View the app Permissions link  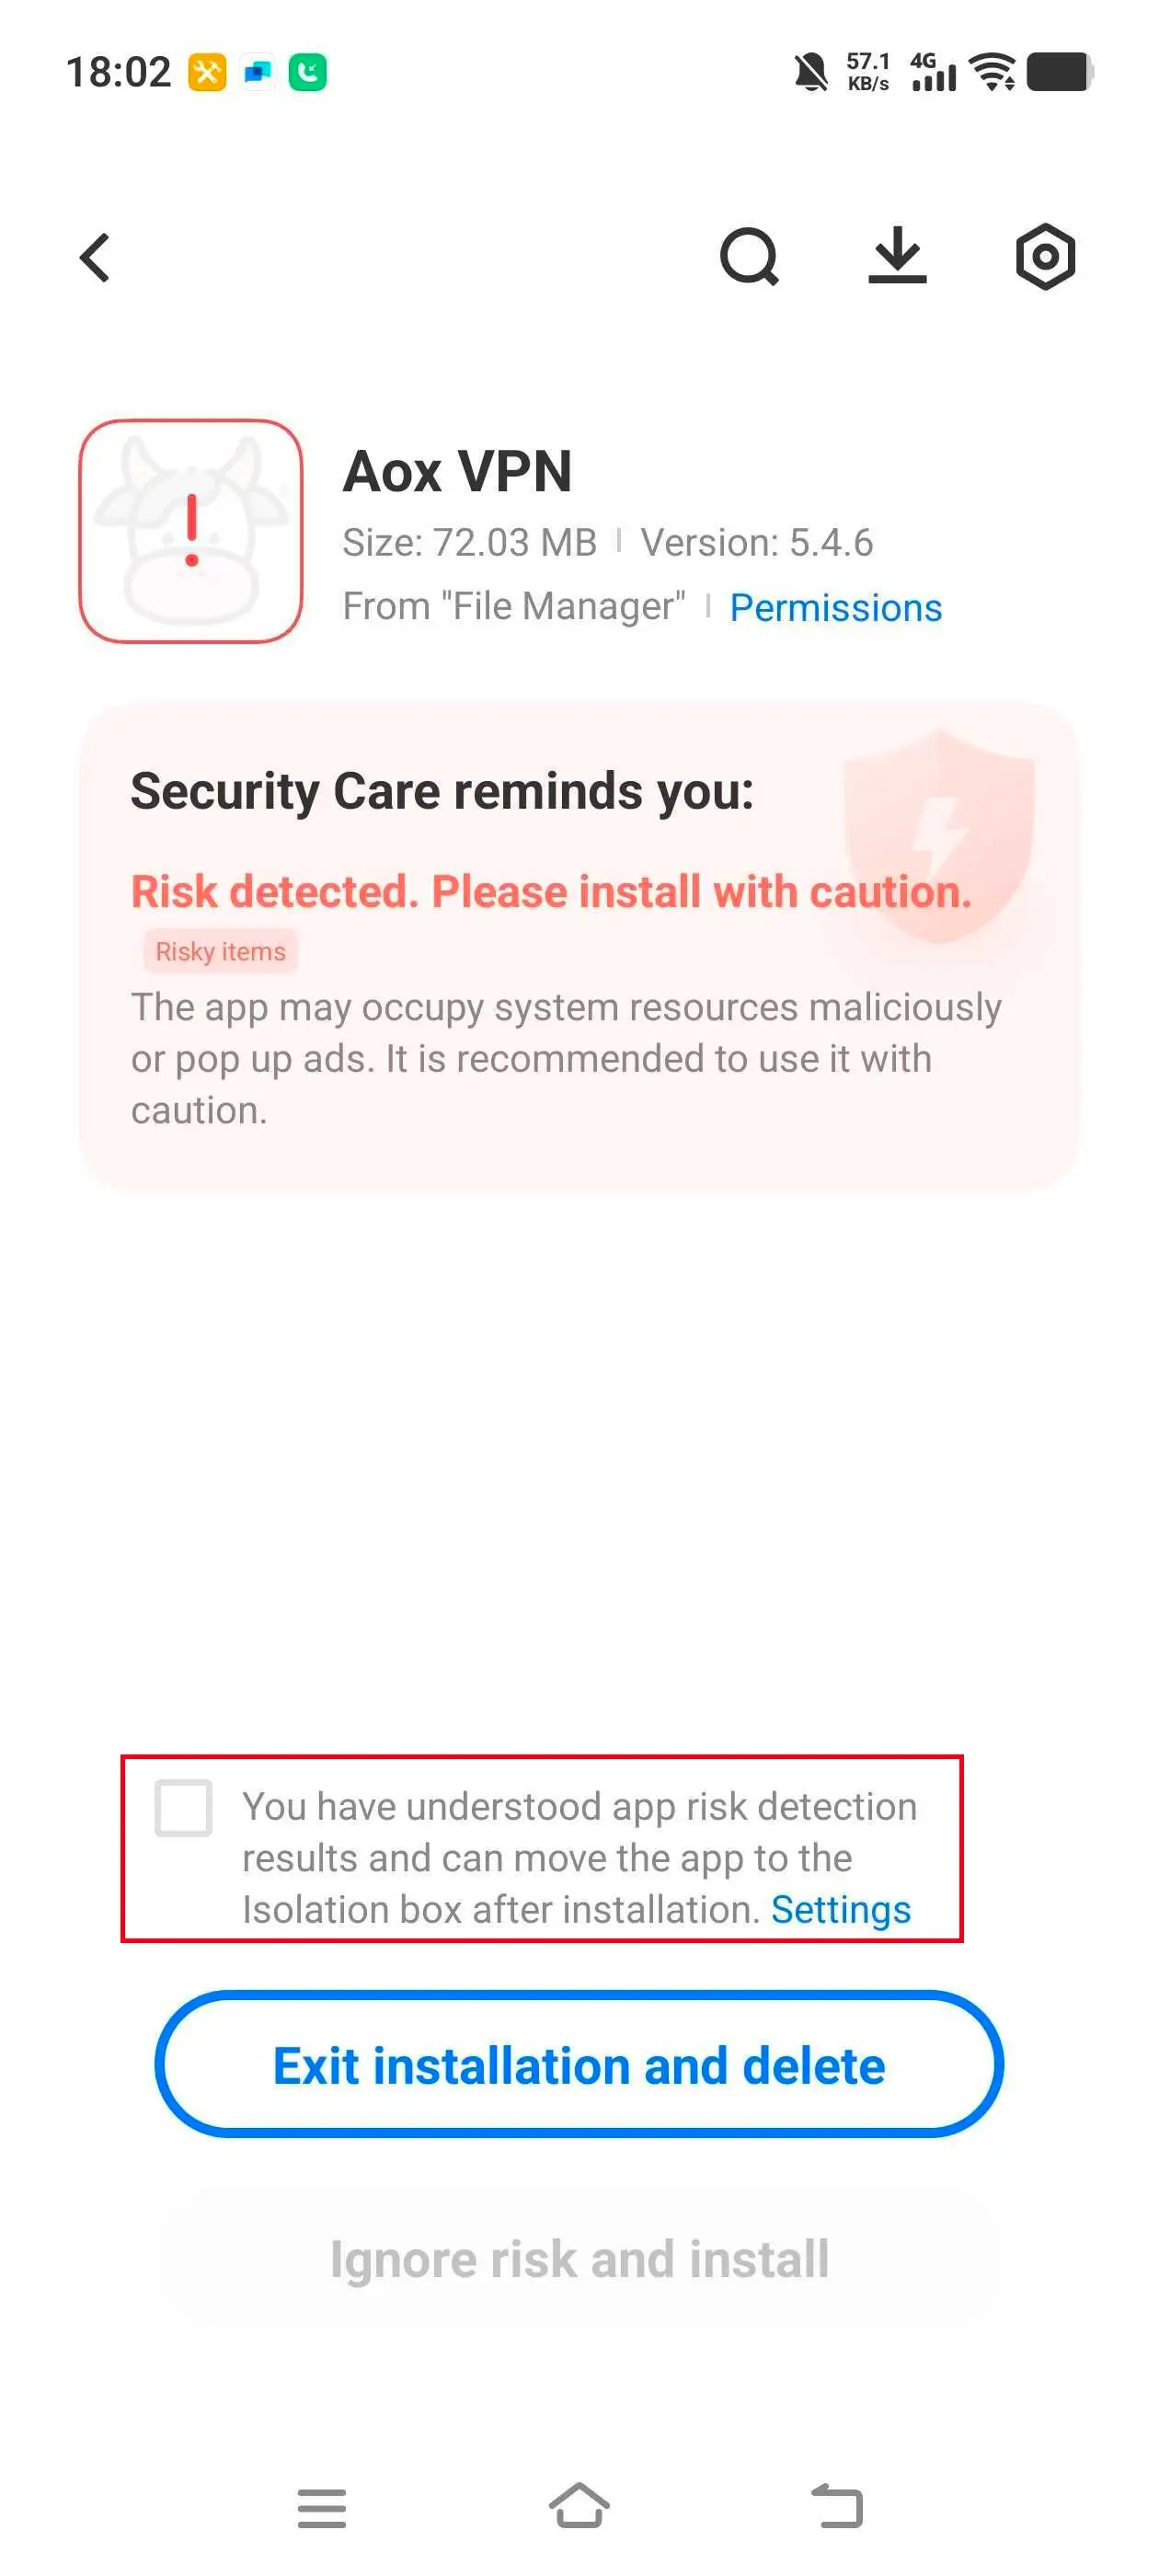pyautogui.click(x=835, y=607)
